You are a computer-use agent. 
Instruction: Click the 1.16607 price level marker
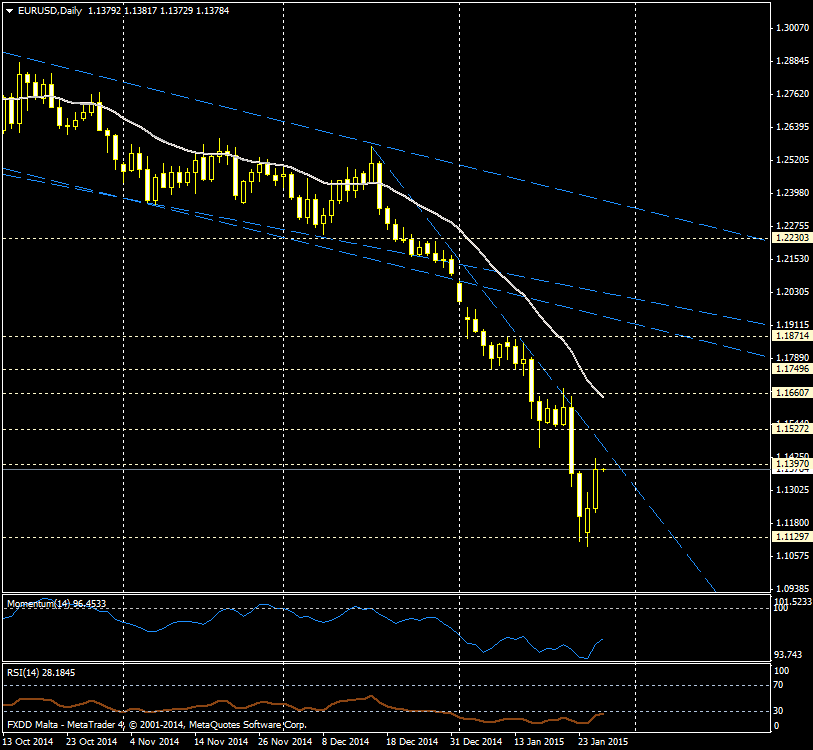tap(792, 394)
